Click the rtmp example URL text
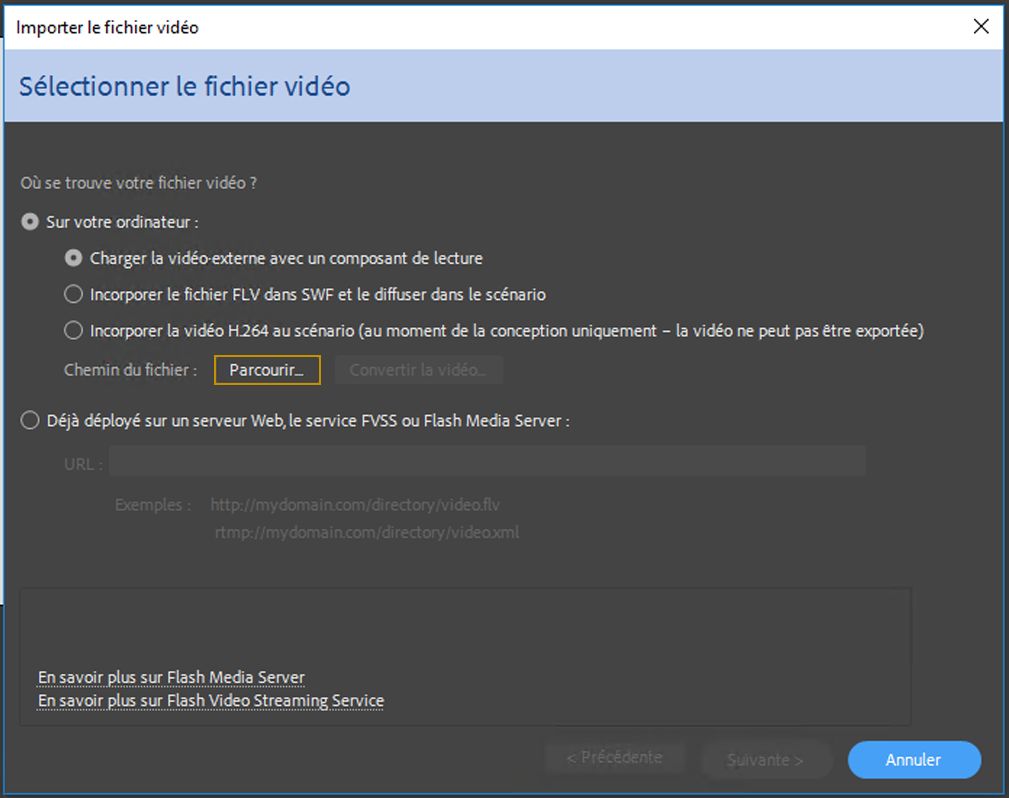Screen dimensions: 1009x798 [367, 533]
